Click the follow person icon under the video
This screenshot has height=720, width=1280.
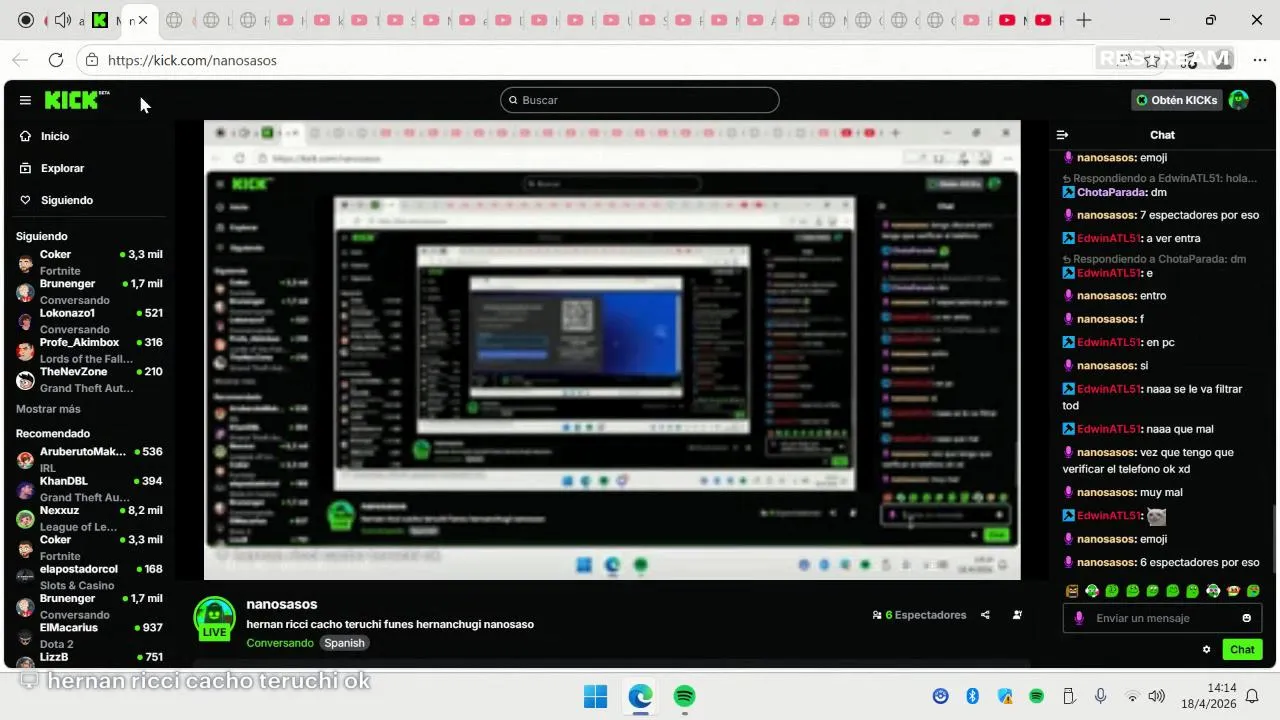point(1017,615)
